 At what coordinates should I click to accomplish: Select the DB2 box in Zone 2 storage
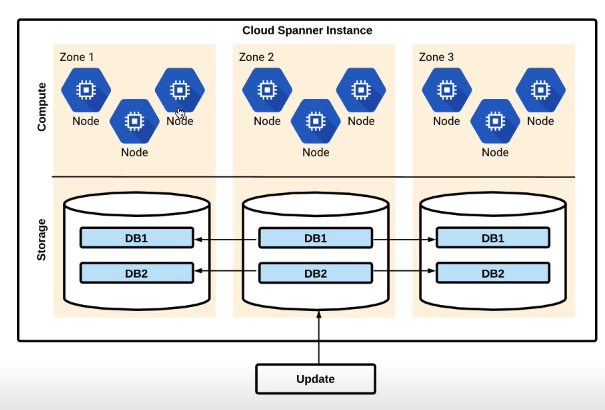[x=316, y=273]
